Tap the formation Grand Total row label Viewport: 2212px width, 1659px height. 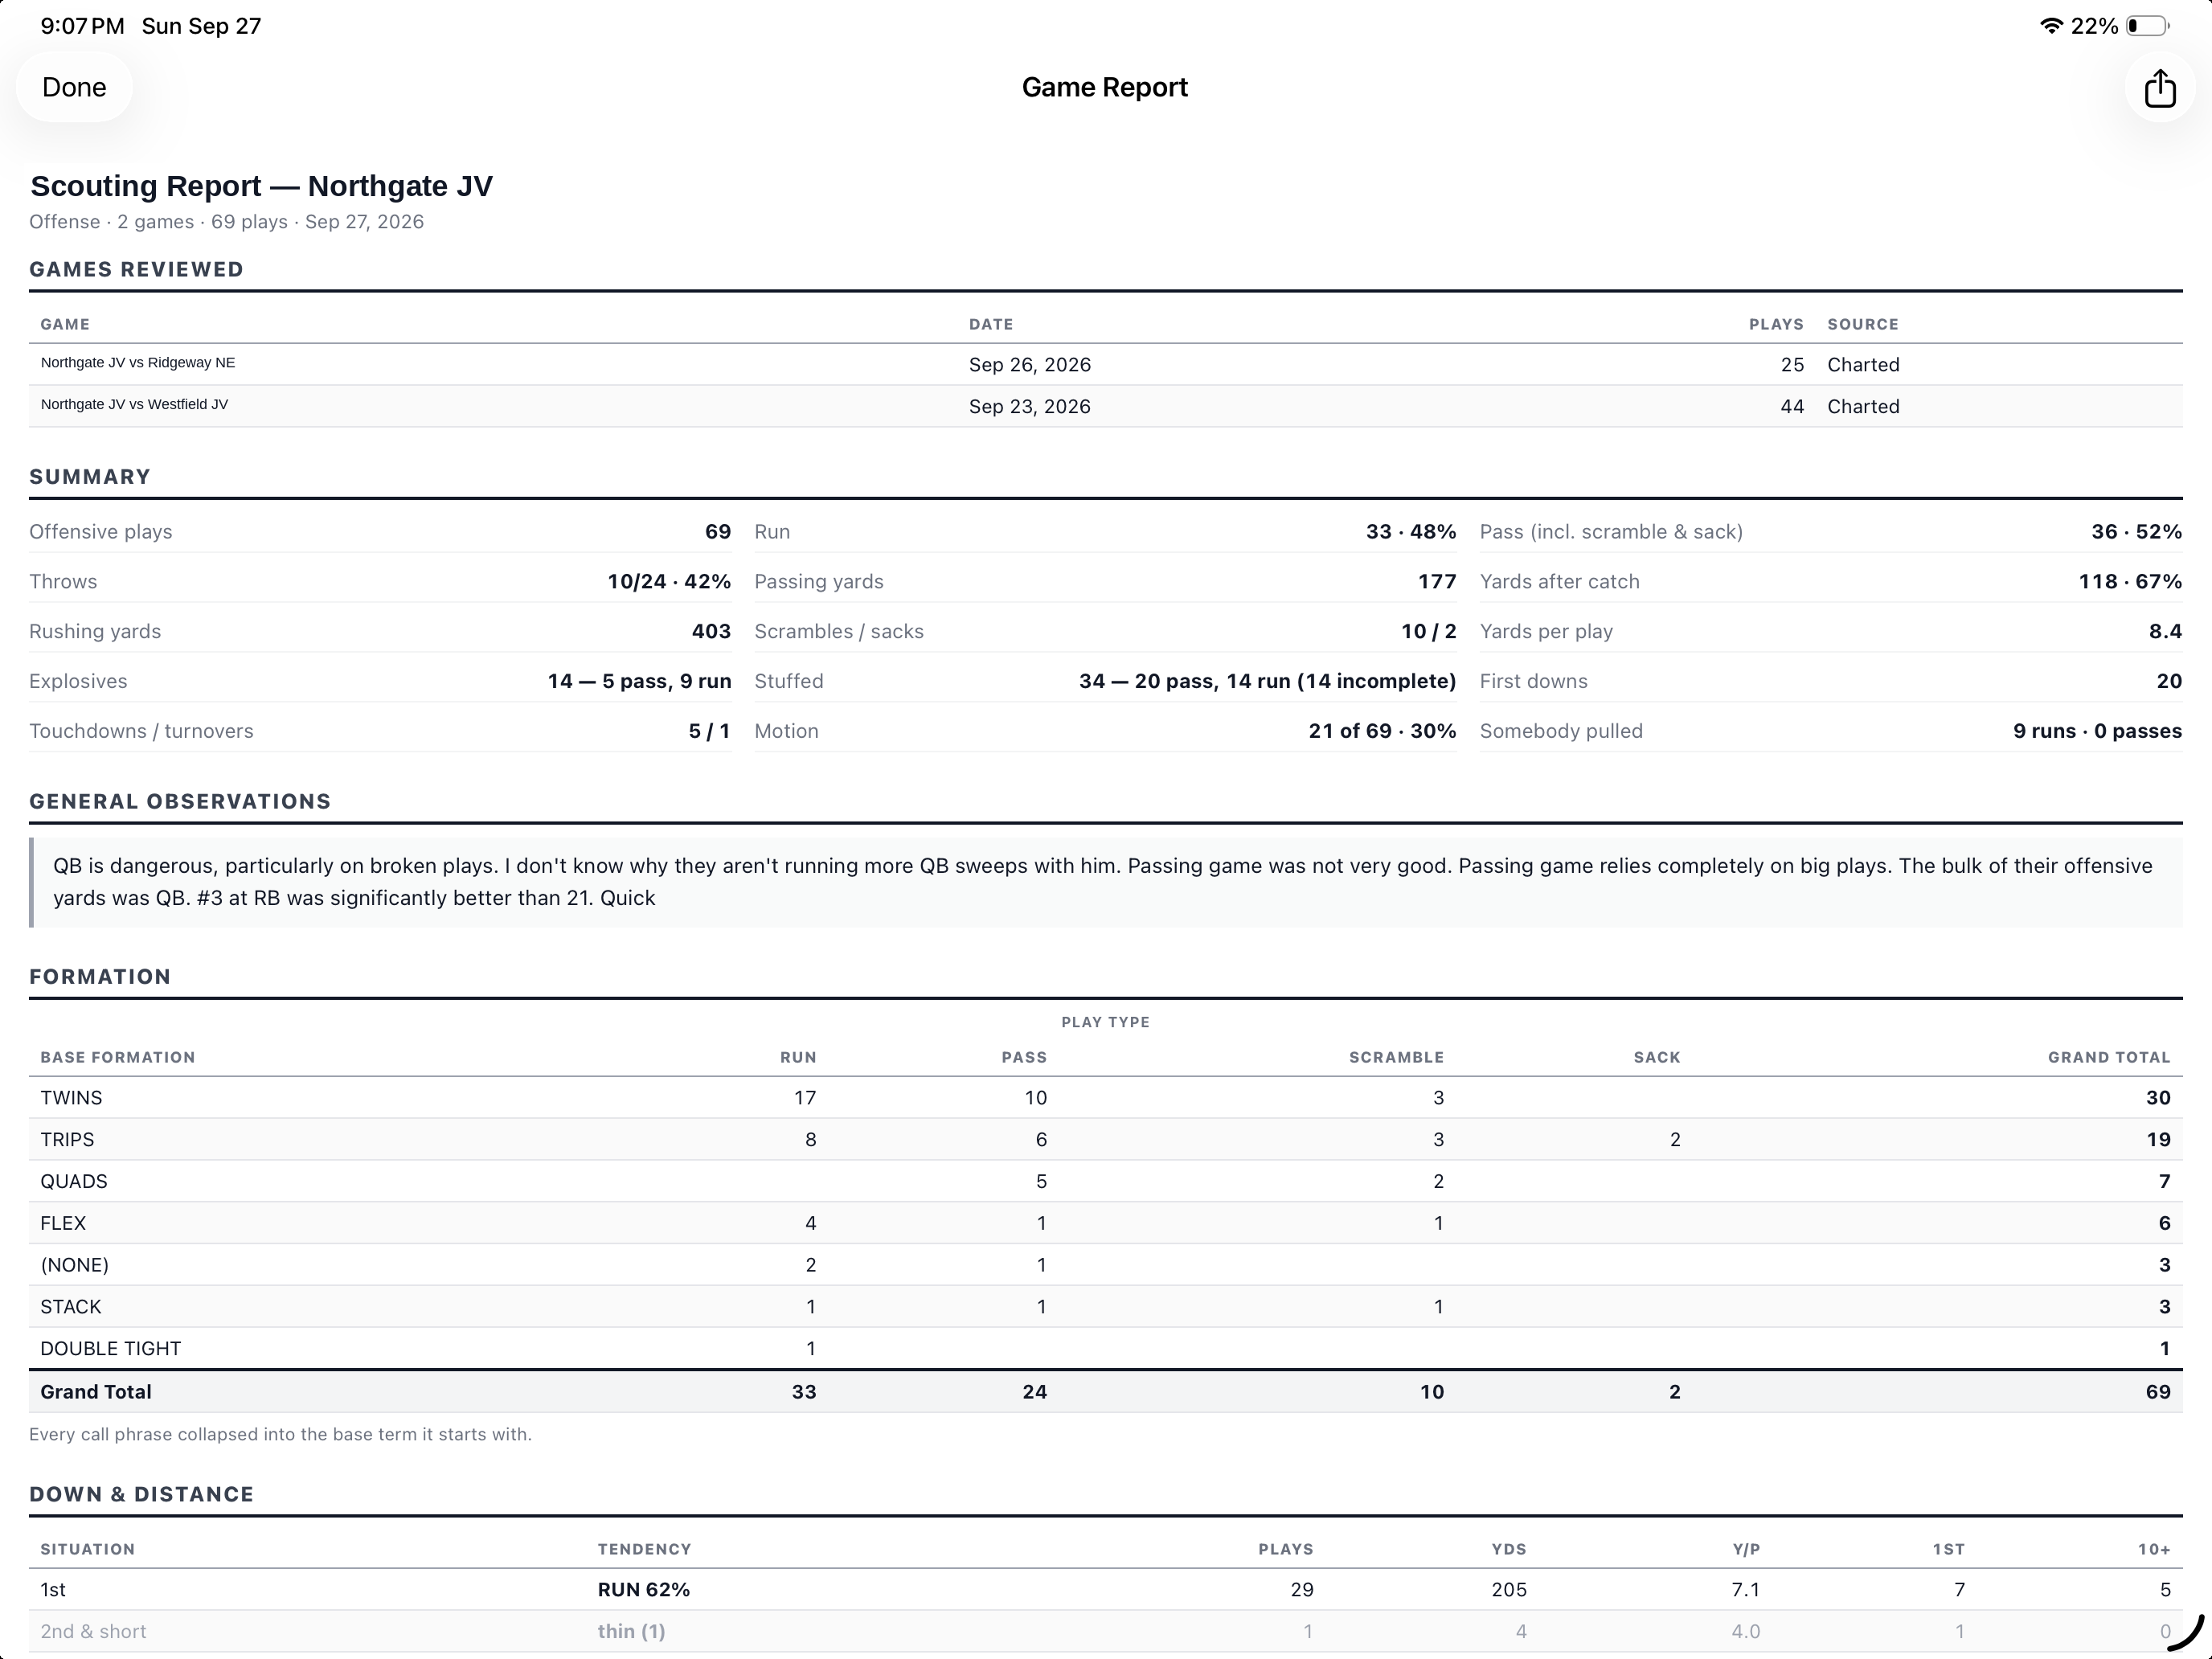(96, 1392)
